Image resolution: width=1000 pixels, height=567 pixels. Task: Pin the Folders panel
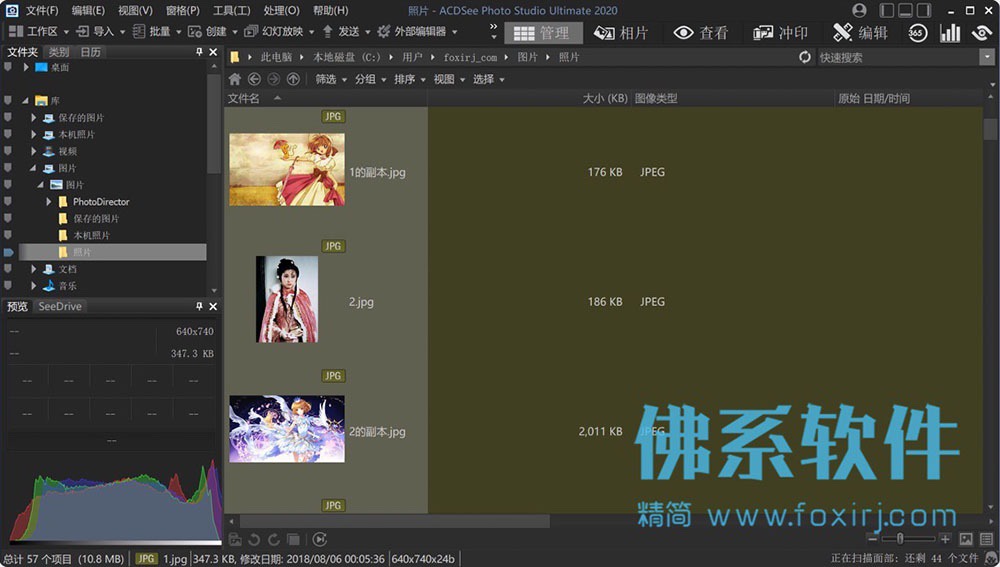[200, 52]
